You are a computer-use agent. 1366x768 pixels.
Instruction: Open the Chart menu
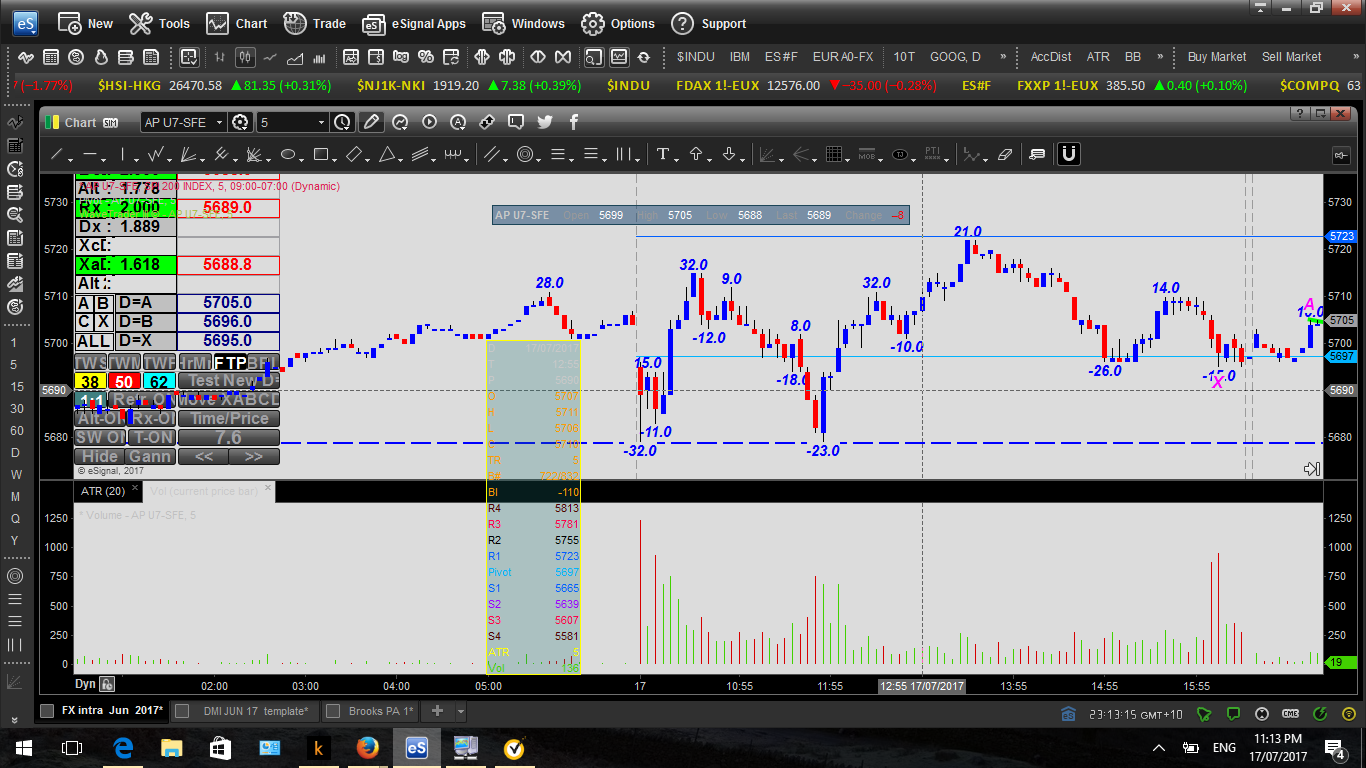[x=237, y=23]
